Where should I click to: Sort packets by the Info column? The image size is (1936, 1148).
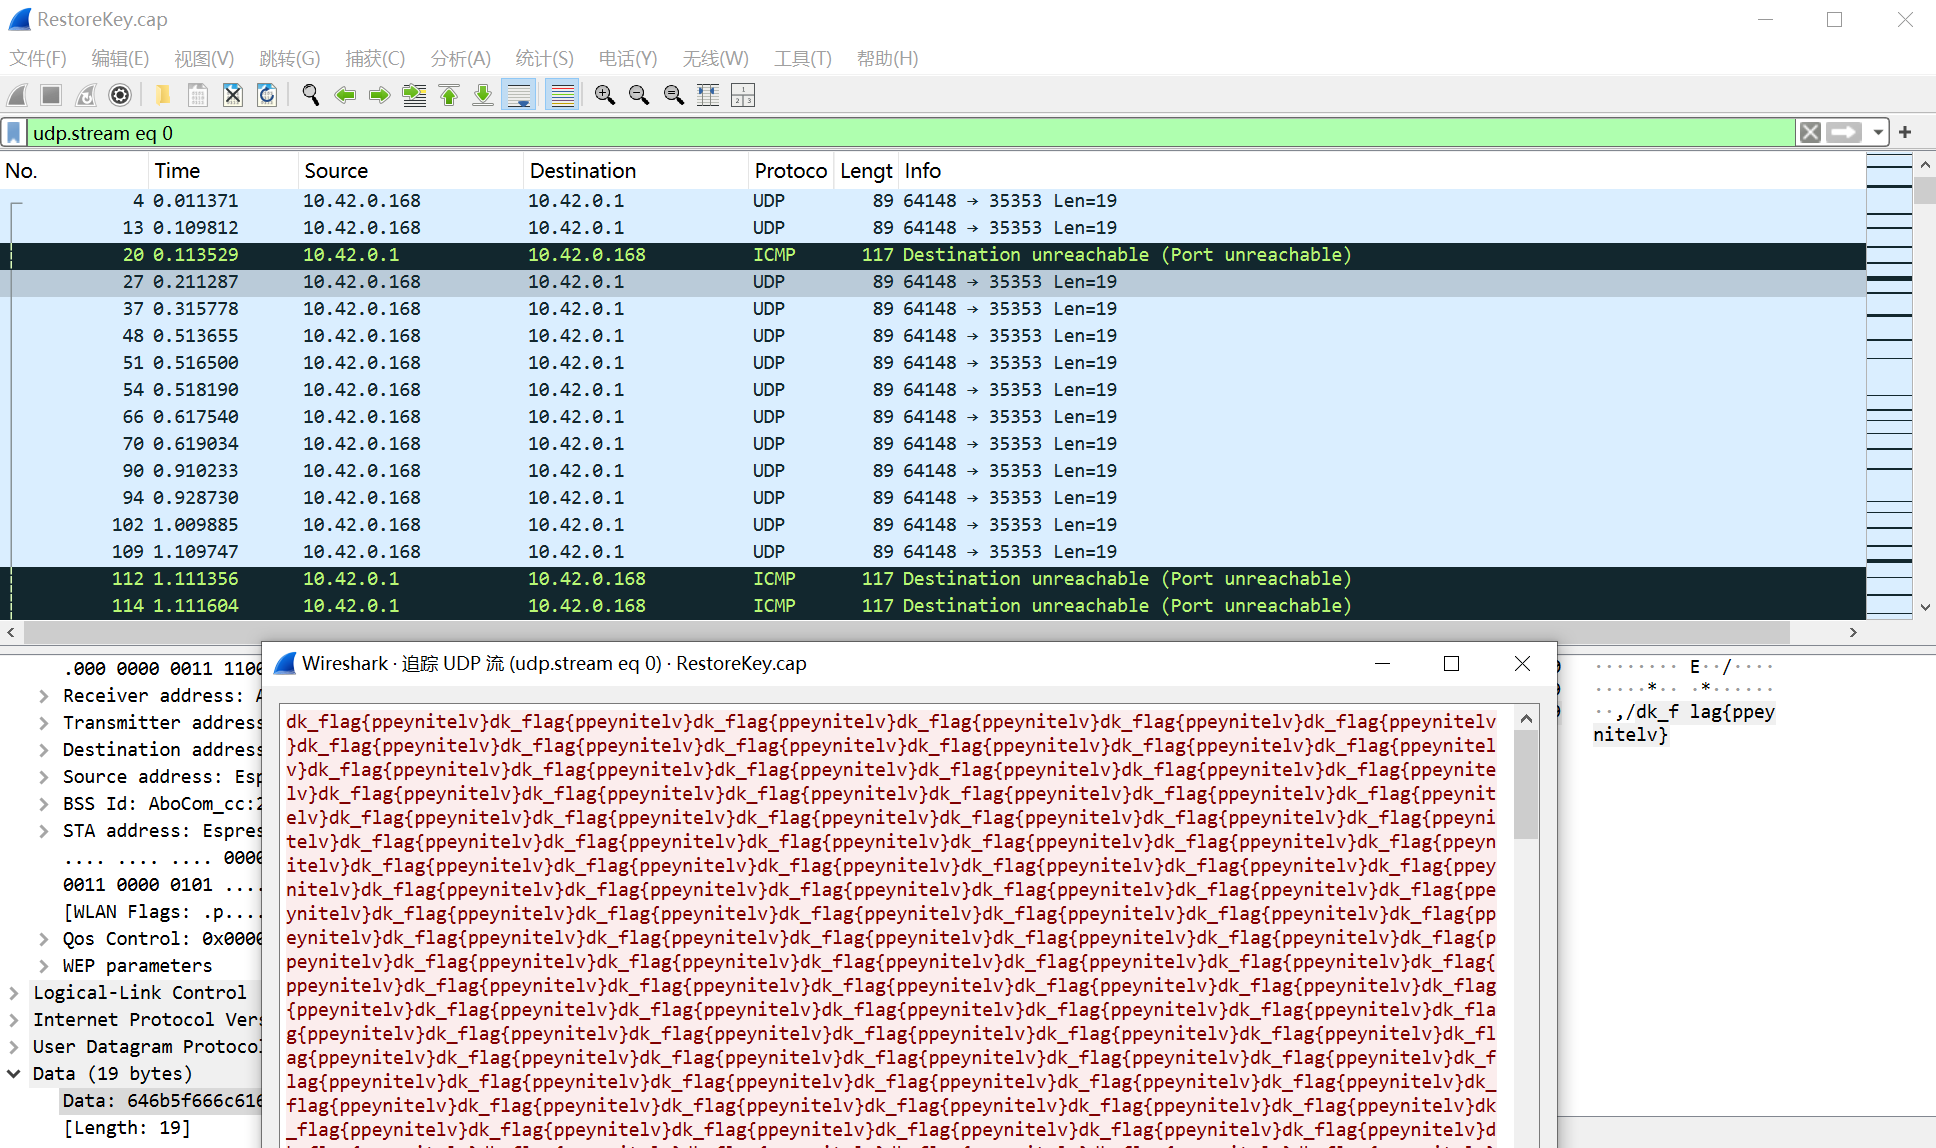point(1381,171)
